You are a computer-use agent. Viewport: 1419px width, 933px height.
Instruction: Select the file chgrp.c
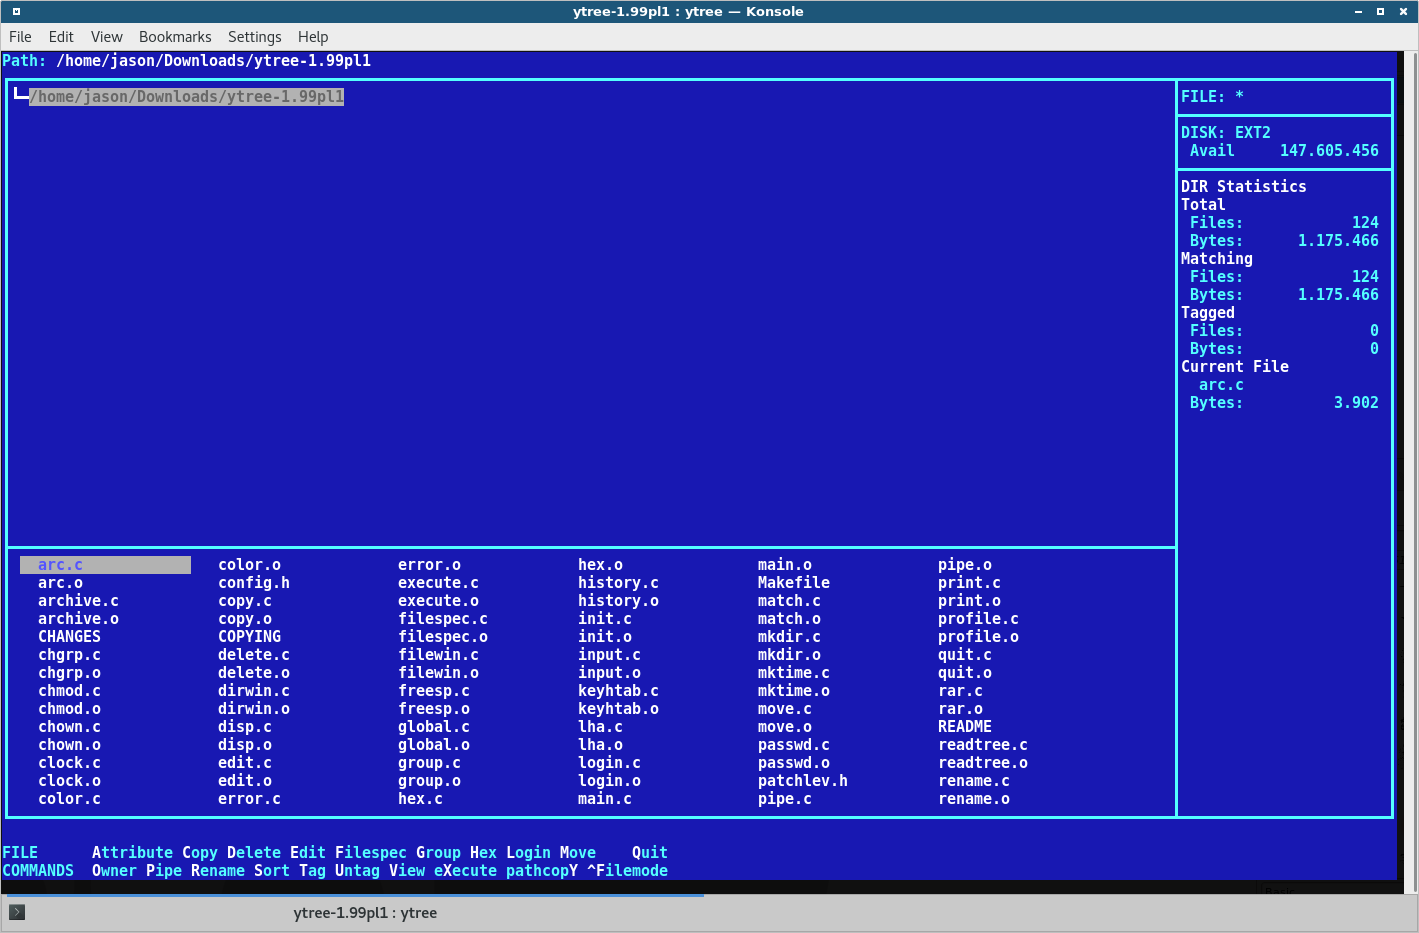(70, 655)
